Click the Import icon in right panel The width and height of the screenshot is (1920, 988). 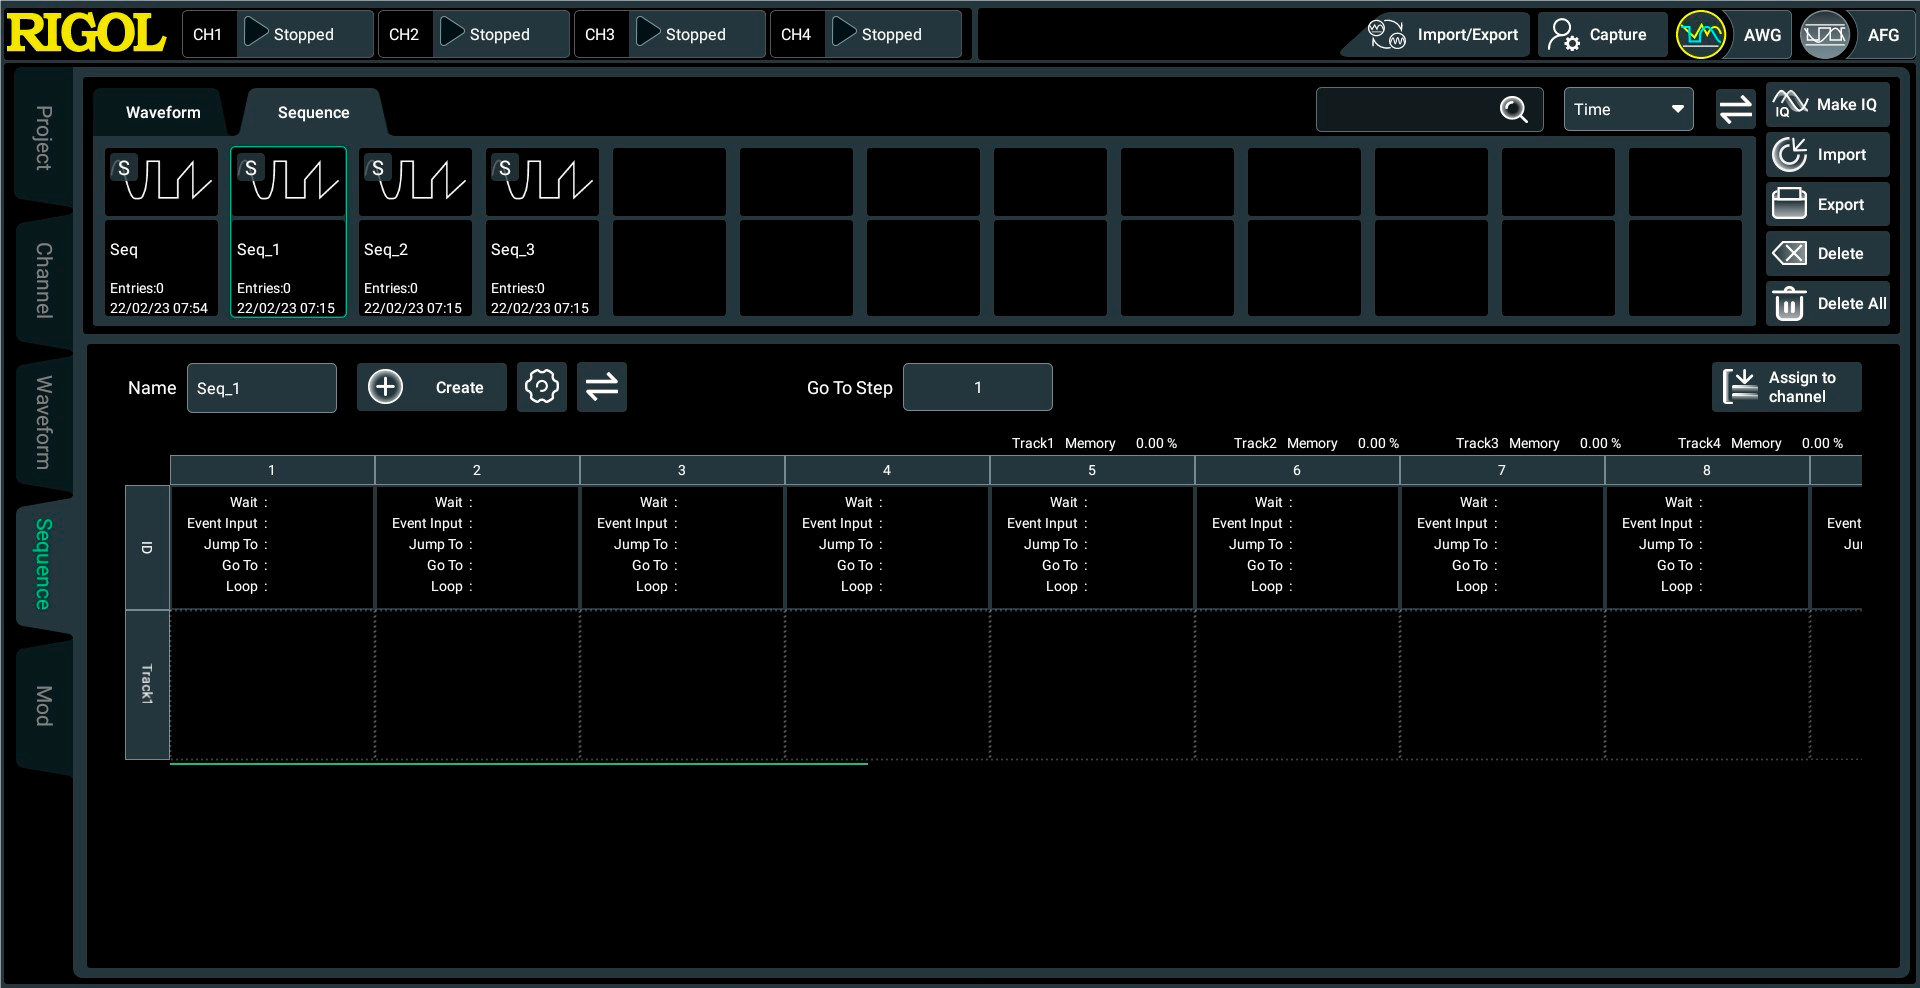1789,155
